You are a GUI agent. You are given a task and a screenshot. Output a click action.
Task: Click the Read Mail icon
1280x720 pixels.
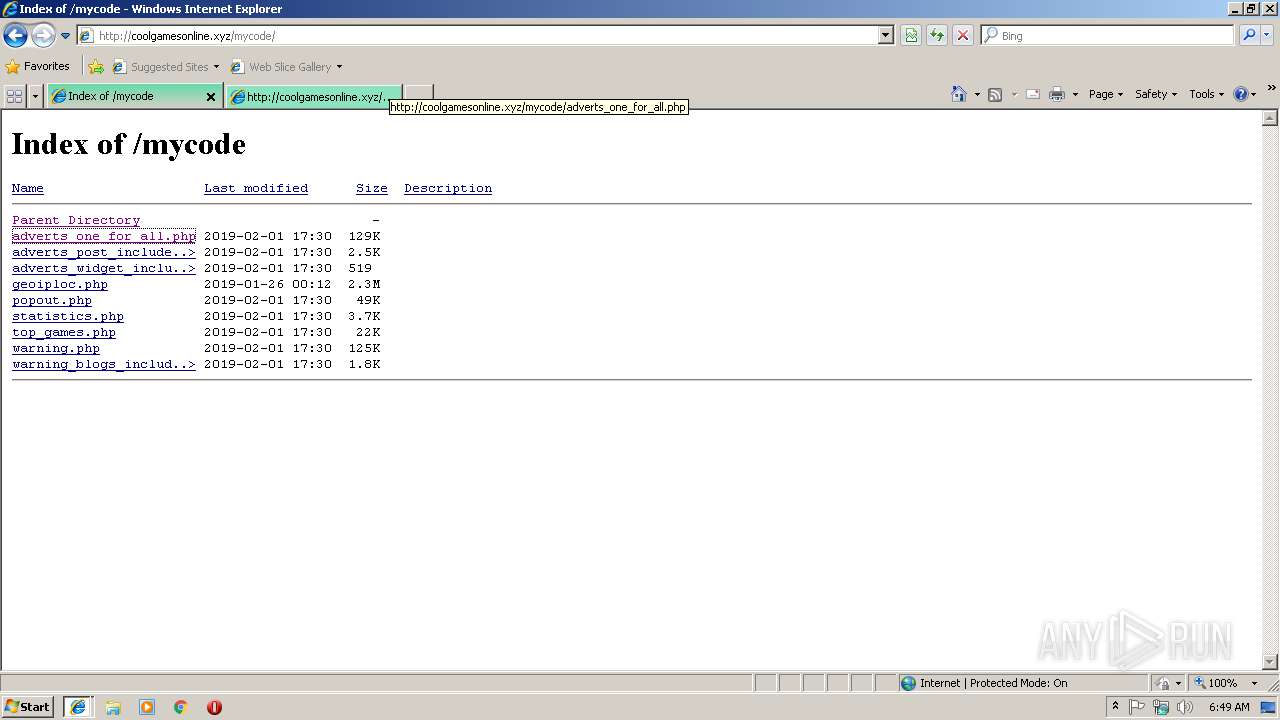1033,94
